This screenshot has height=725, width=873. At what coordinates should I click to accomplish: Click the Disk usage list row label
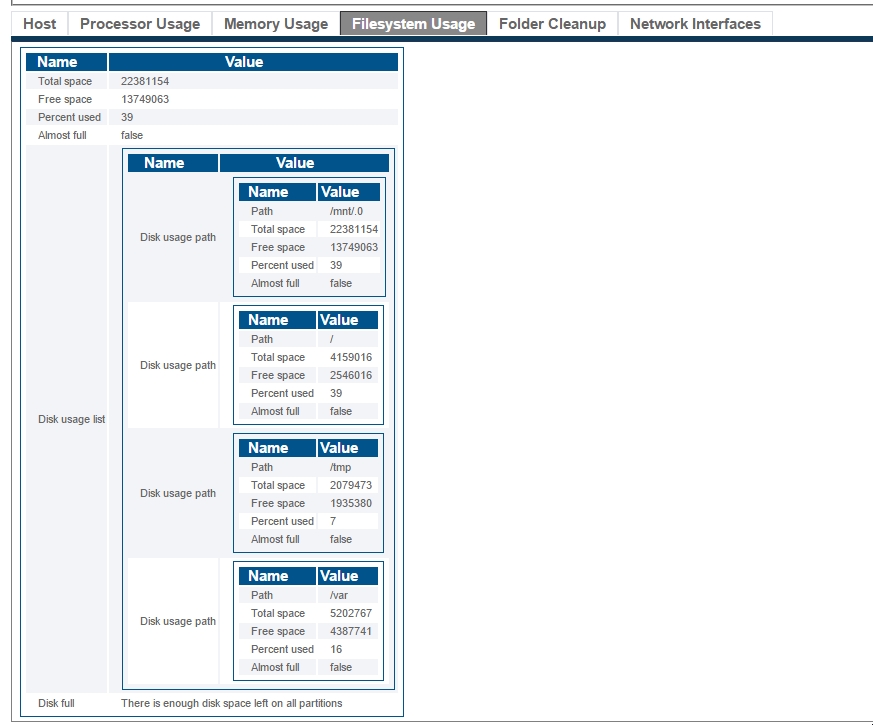click(71, 419)
